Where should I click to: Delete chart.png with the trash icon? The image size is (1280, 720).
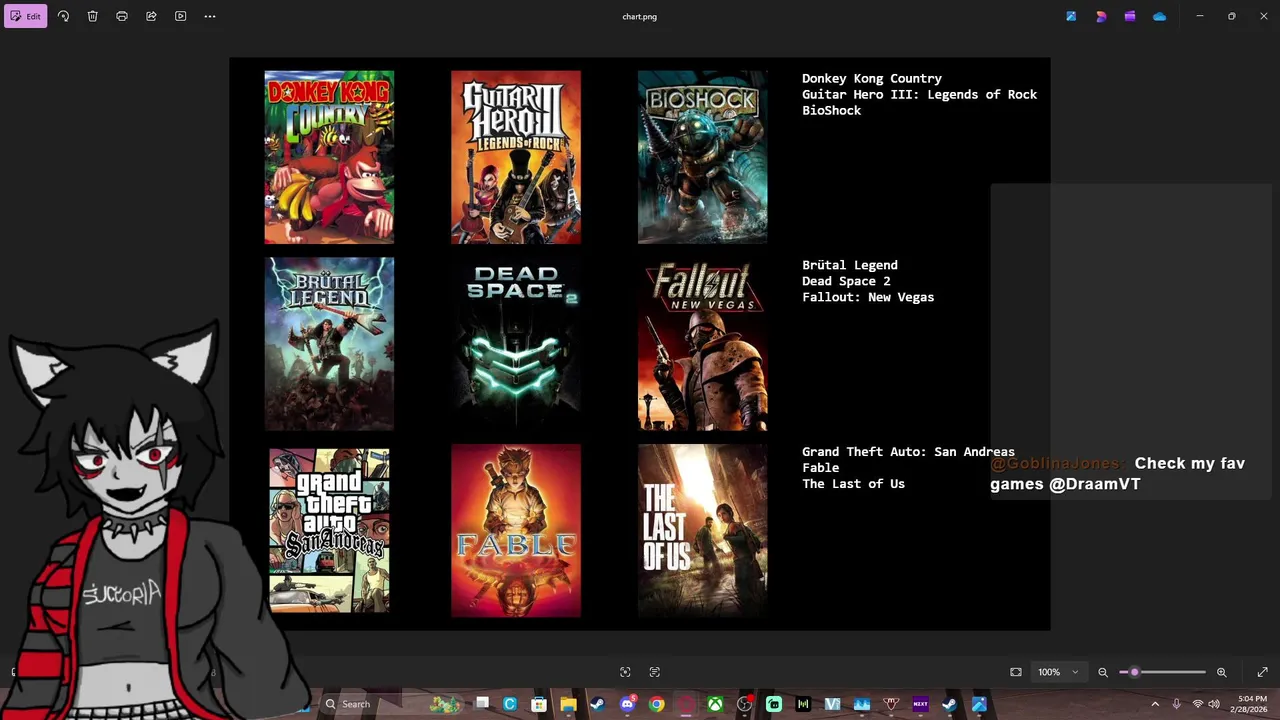92,16
